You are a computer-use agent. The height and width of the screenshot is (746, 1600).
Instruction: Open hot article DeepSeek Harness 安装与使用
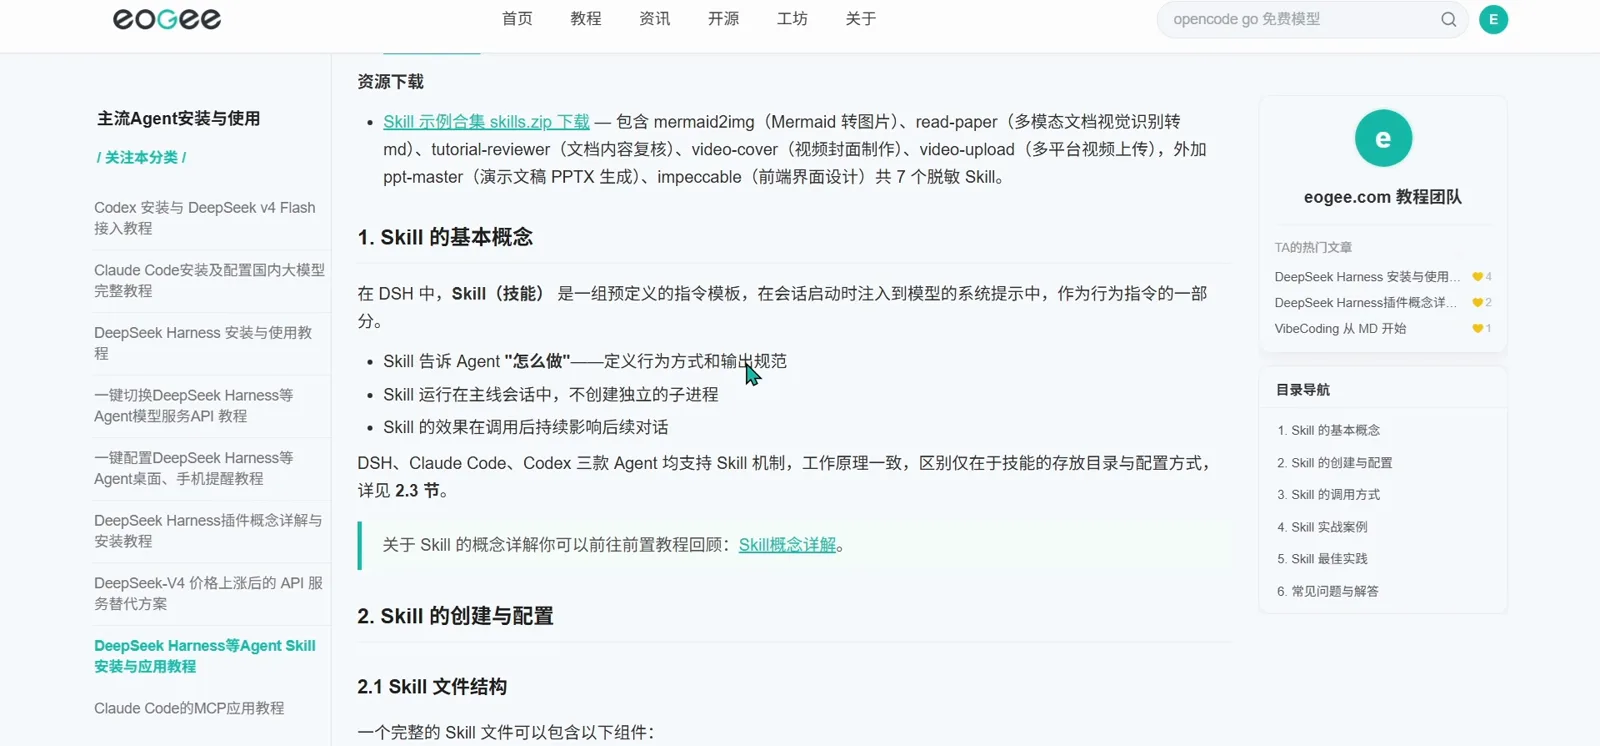tap(1367, 277)
